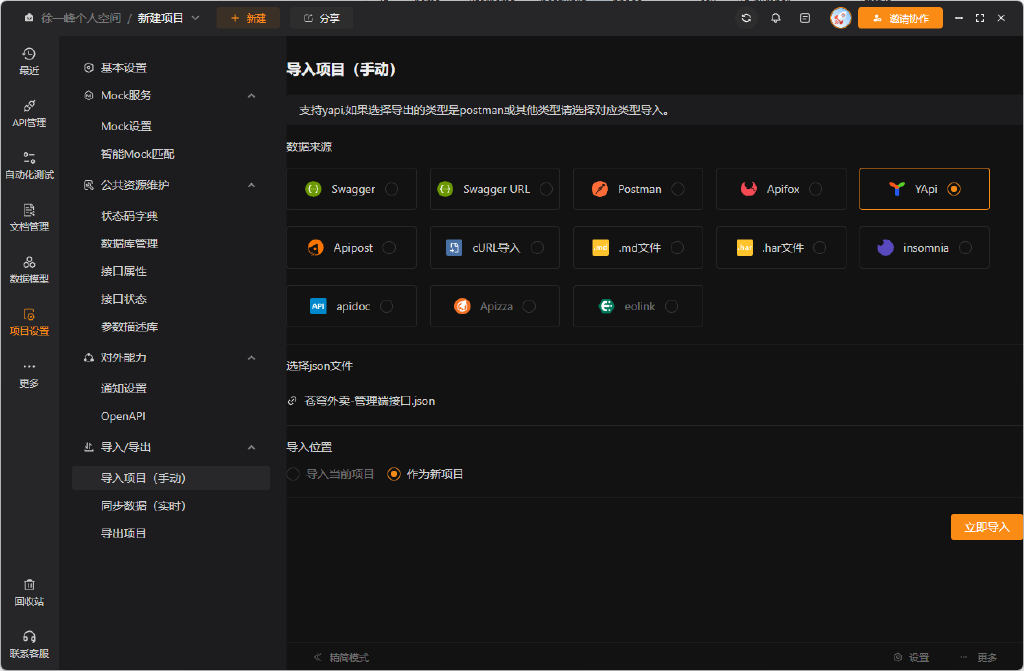This screenshot has width=1024, height=671.
Task: Choose Swagger URL import type
Action: tap(494, 188)
